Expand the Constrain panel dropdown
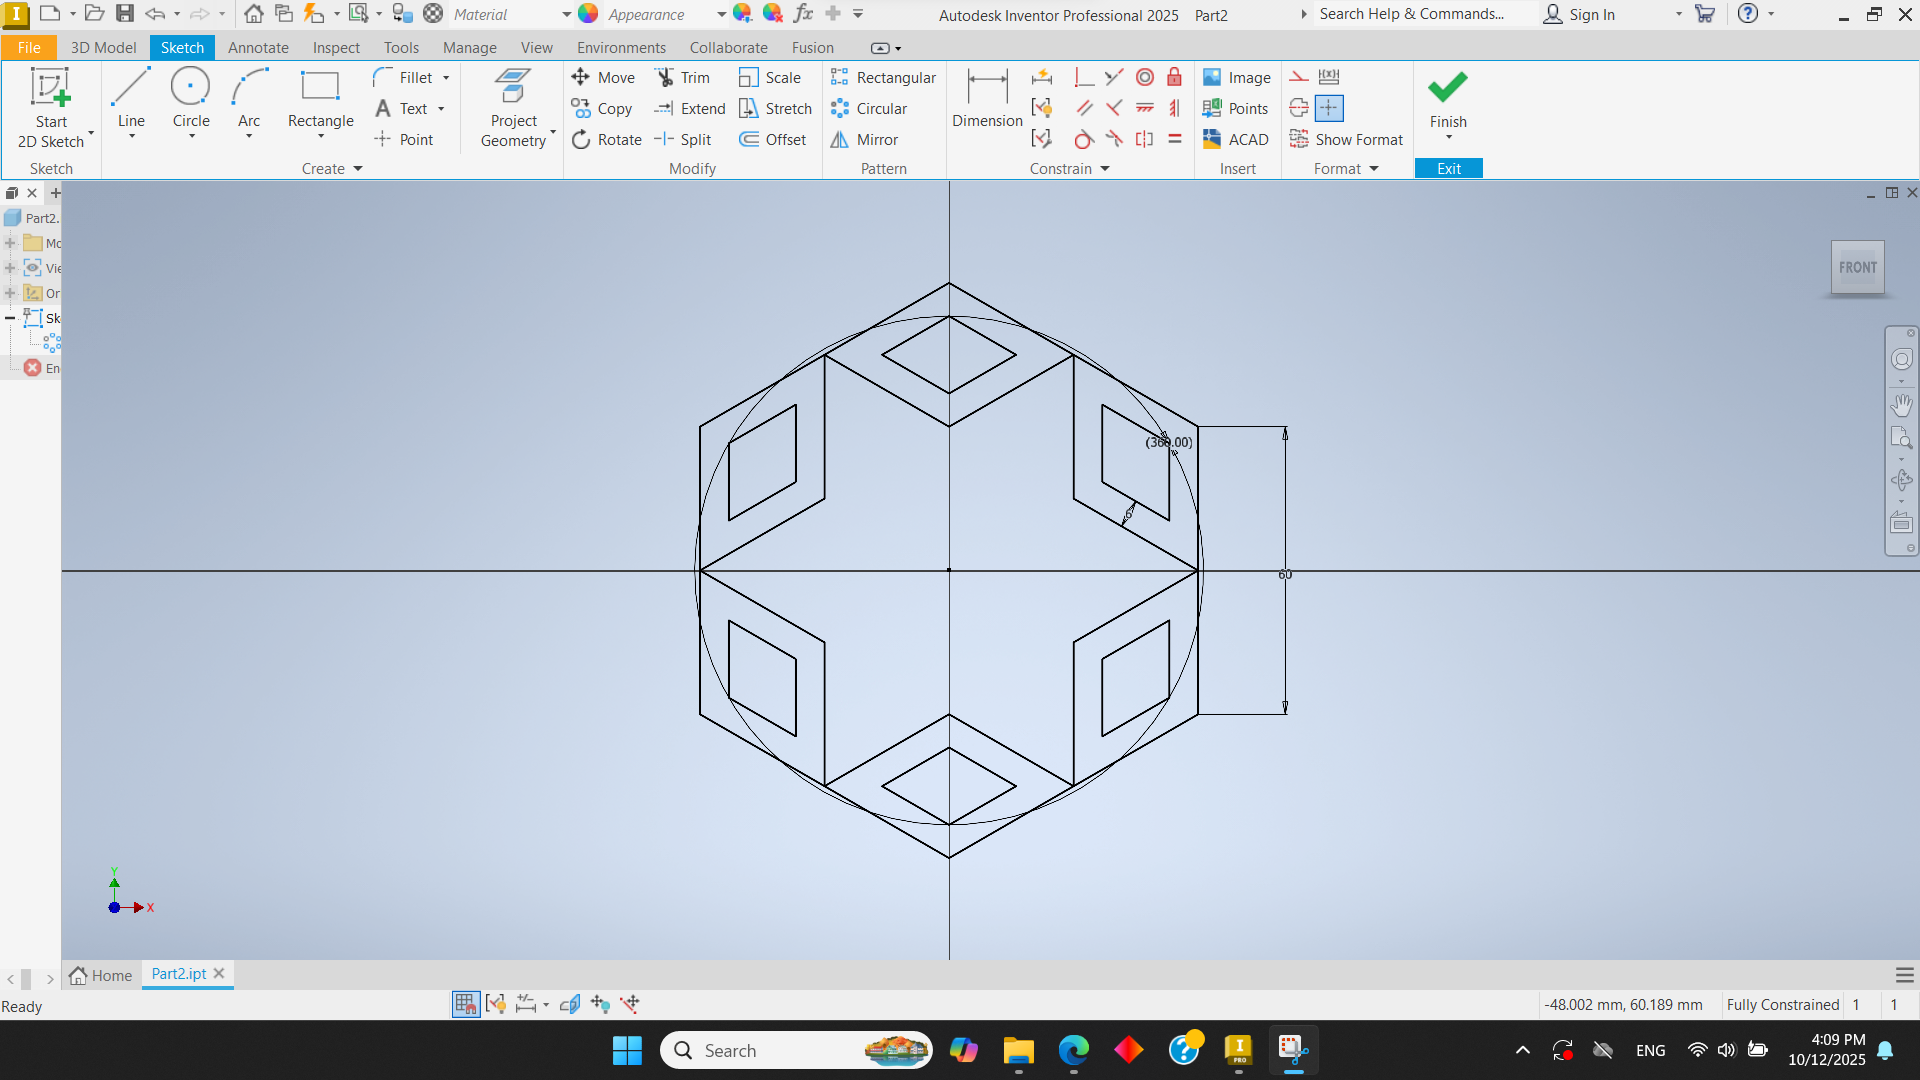The image size is (1920, 1080). pos(1105,169)
